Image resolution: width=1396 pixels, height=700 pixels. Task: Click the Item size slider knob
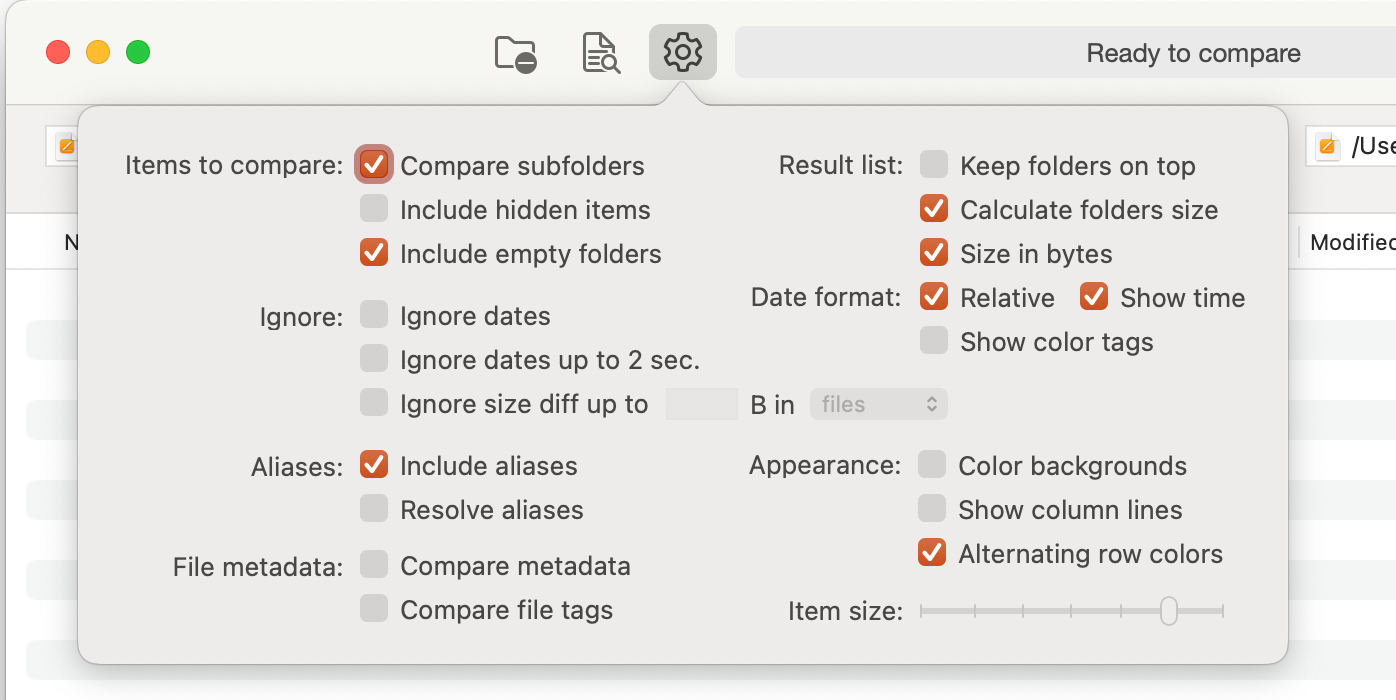(1168, 610)
